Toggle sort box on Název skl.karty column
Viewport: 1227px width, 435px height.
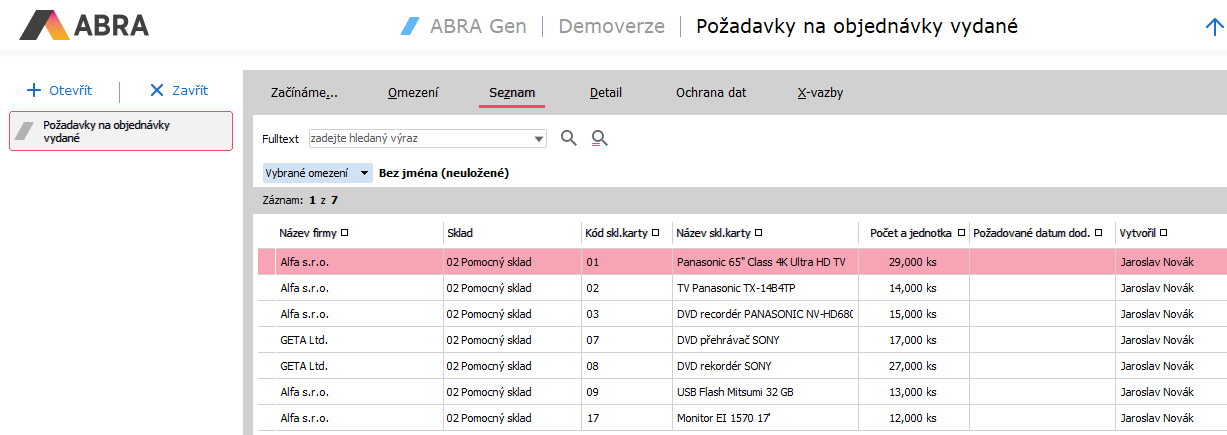758,233
